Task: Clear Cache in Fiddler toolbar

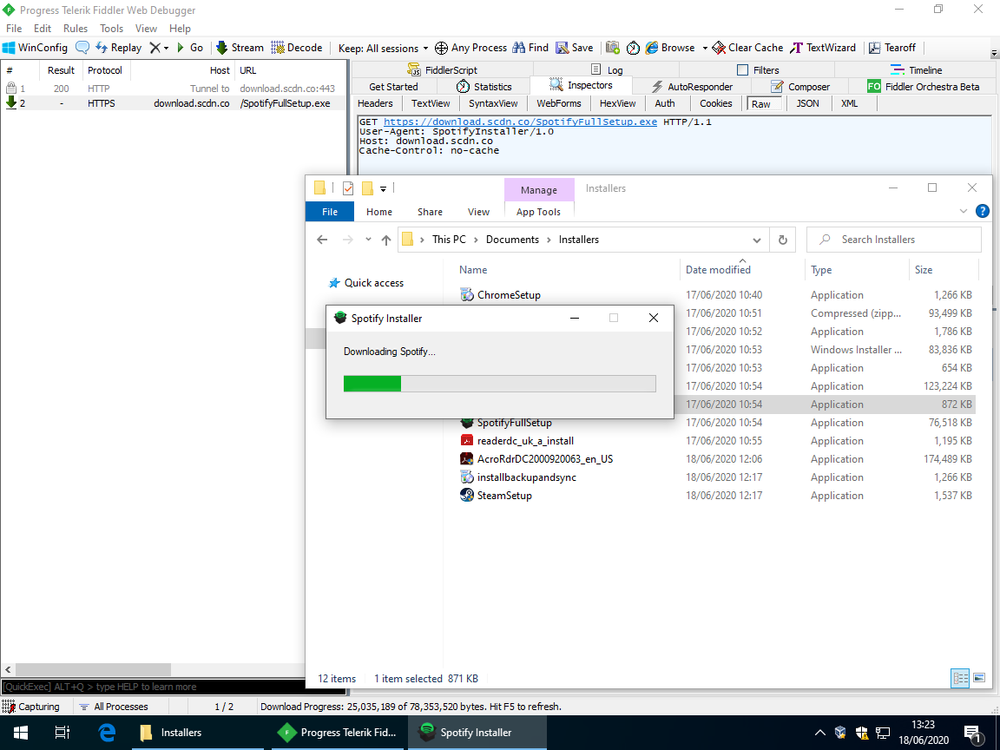Action: 747,48
